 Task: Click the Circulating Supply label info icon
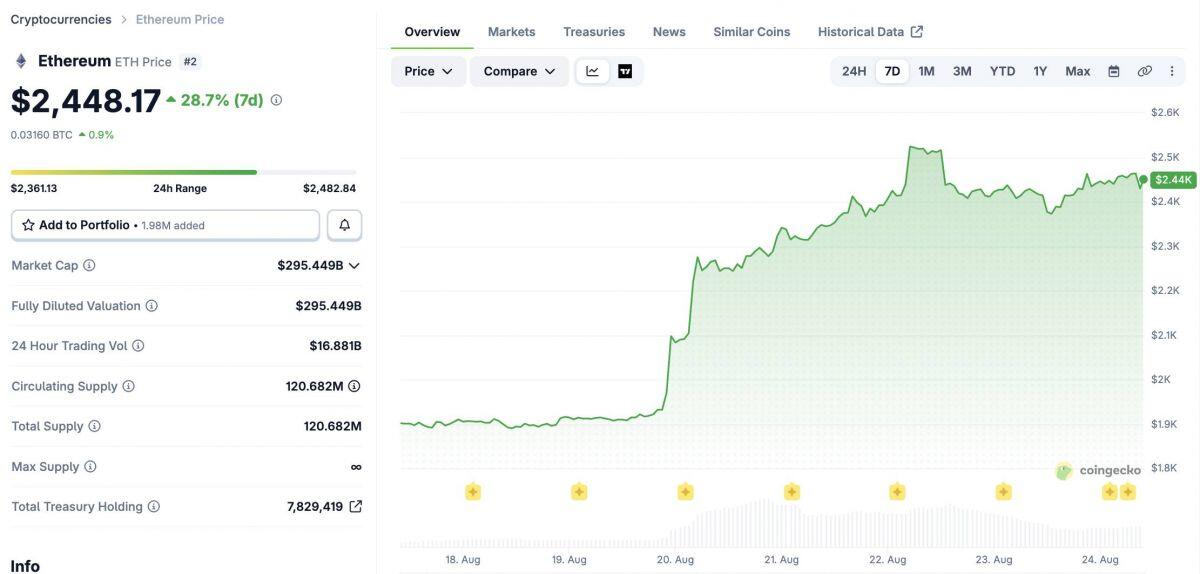pyautogui.click(x=128, y=386)
